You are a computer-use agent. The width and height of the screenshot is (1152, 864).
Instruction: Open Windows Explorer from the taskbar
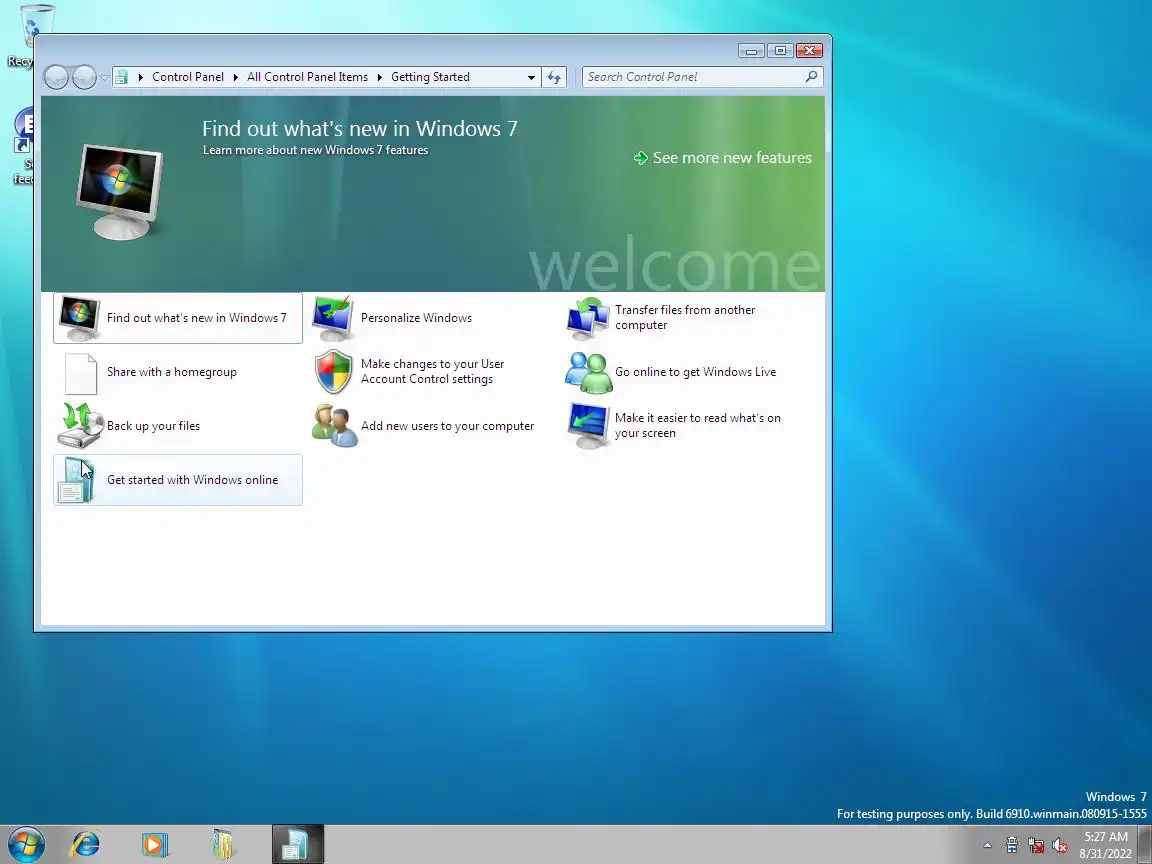click(x=223, y=844)
